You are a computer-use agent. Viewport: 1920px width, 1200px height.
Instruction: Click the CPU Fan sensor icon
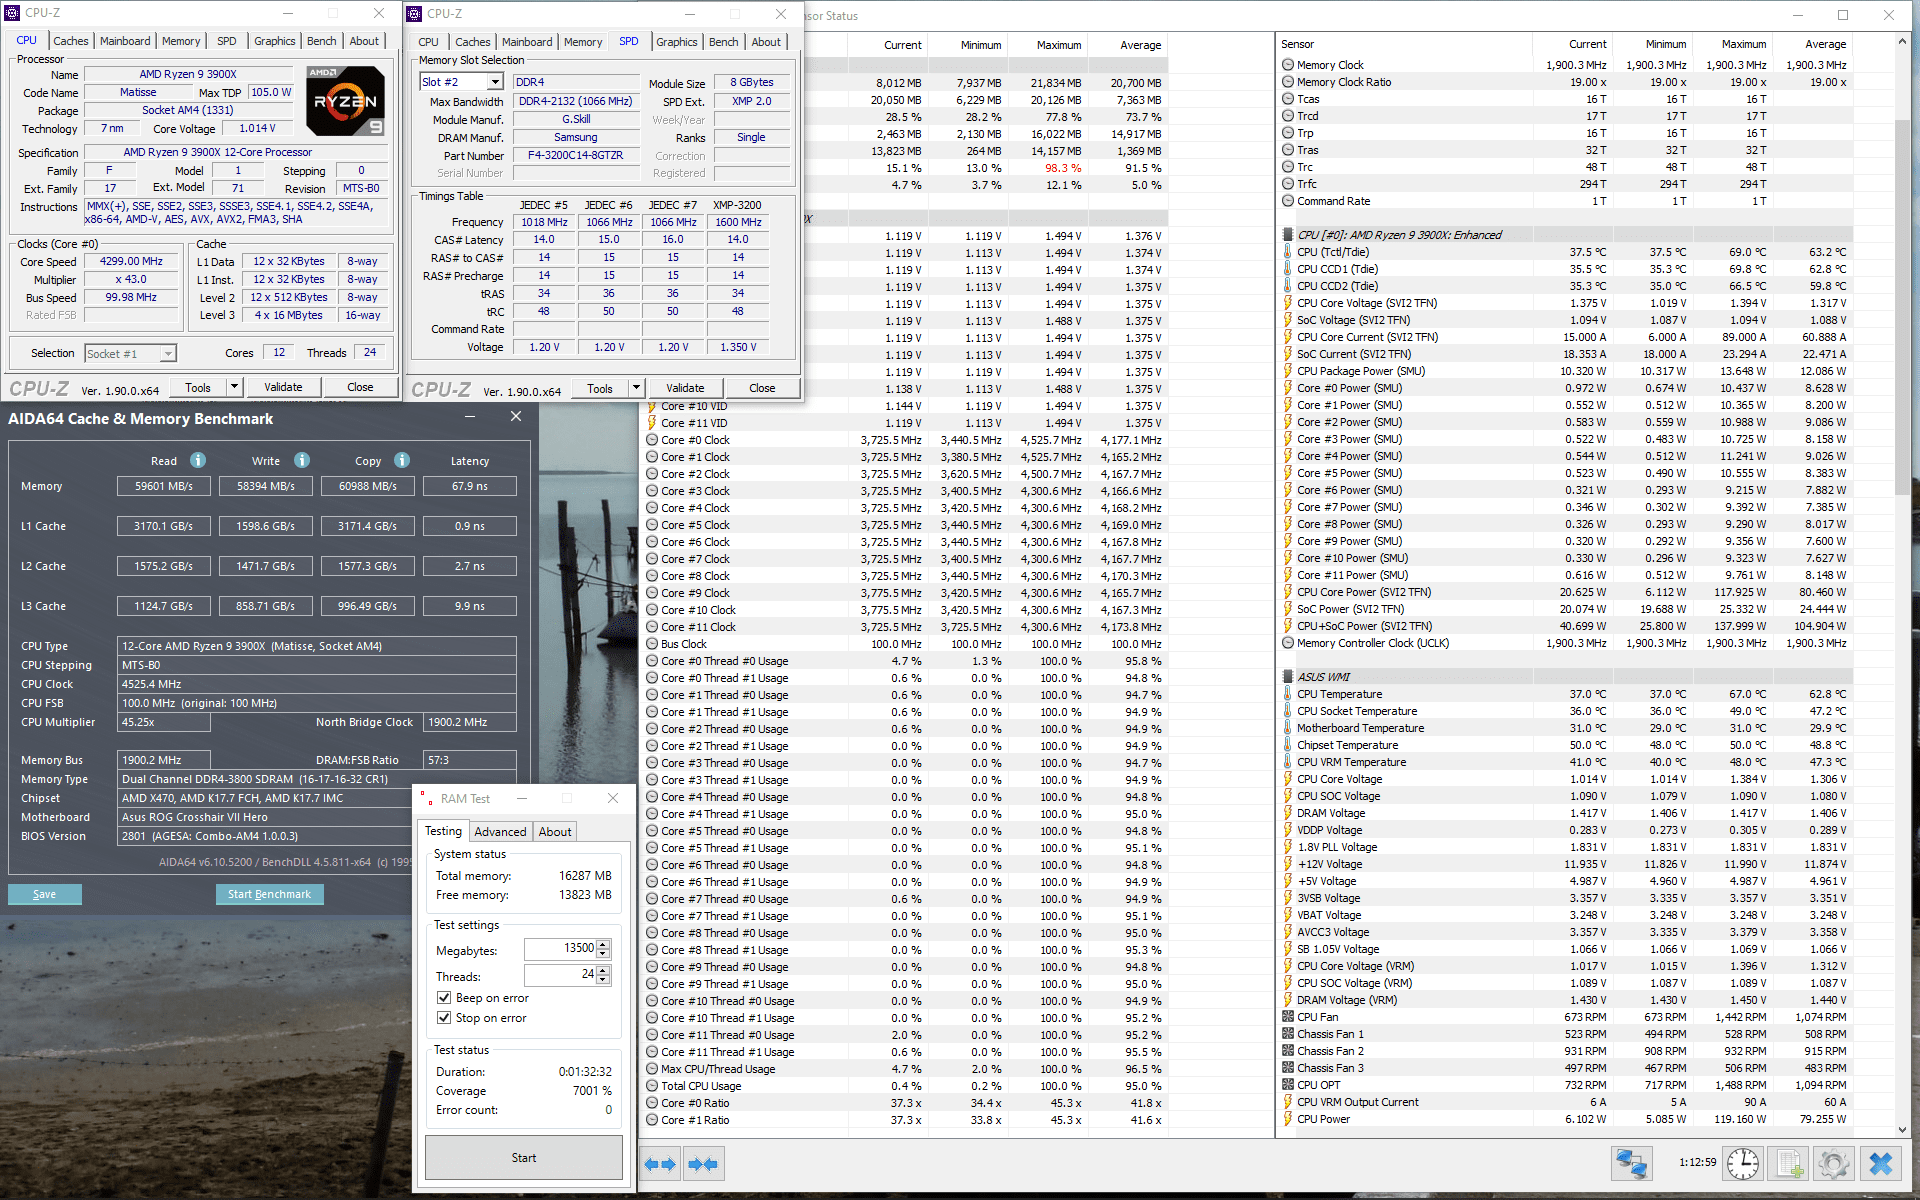1288,1017
